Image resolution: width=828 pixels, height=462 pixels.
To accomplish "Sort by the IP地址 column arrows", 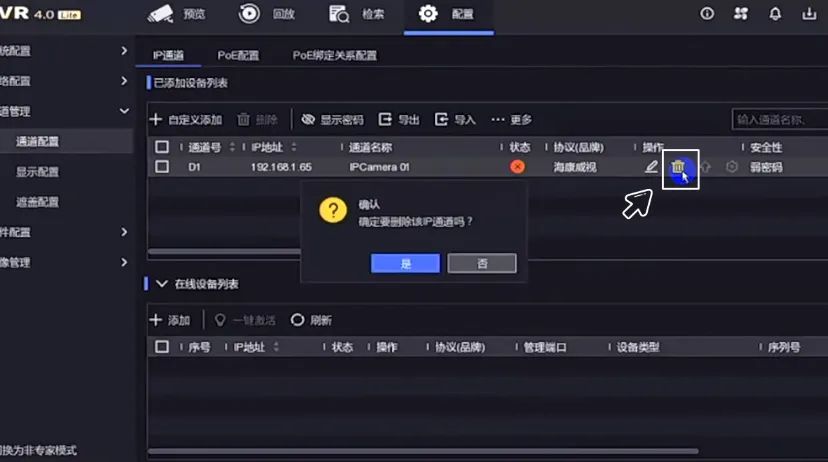I will click(x=293, y=147).
